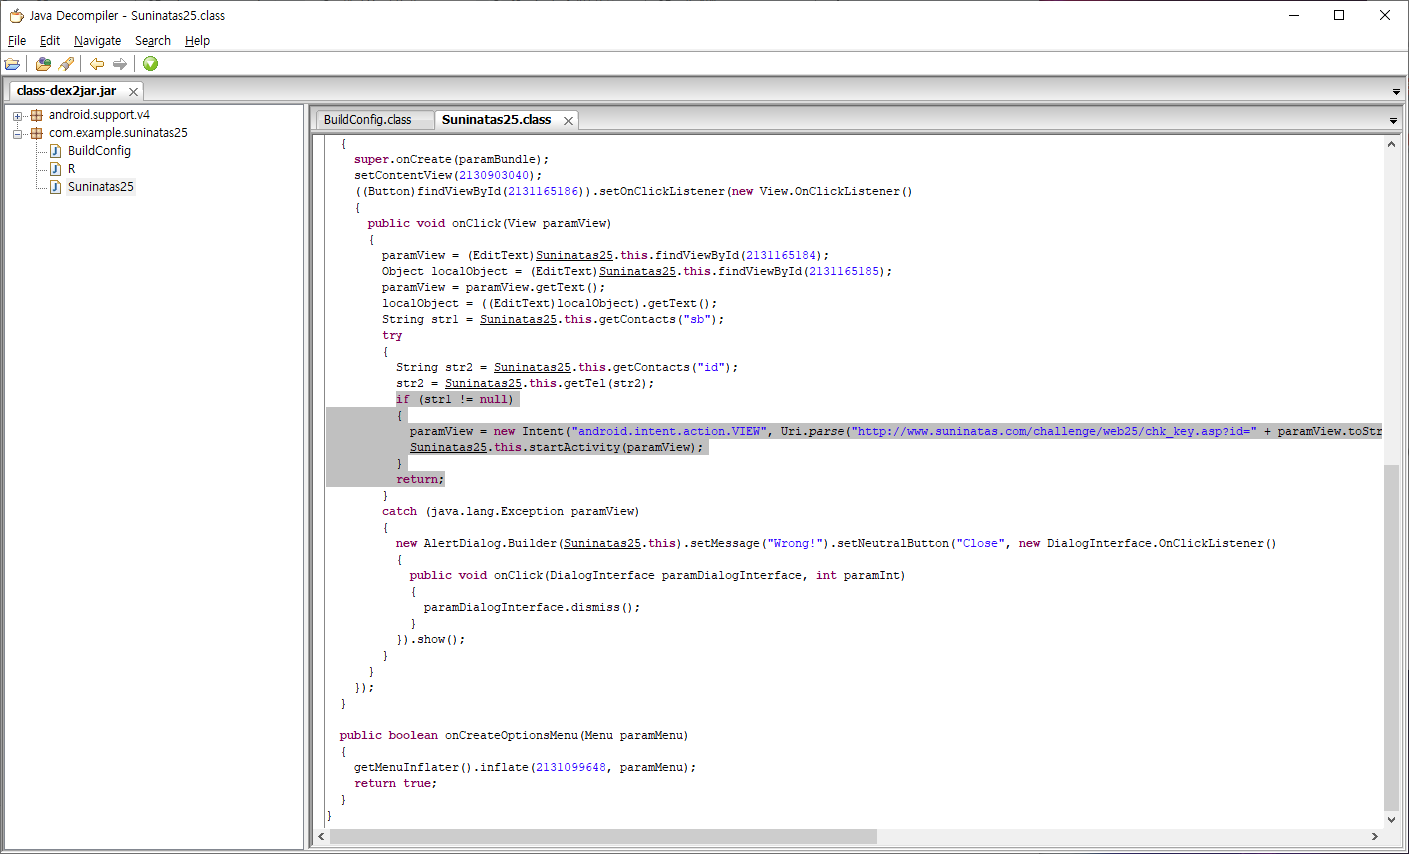Open the Edit menu
Viewport: 1409px width, 854px height.
coord(50,41)
